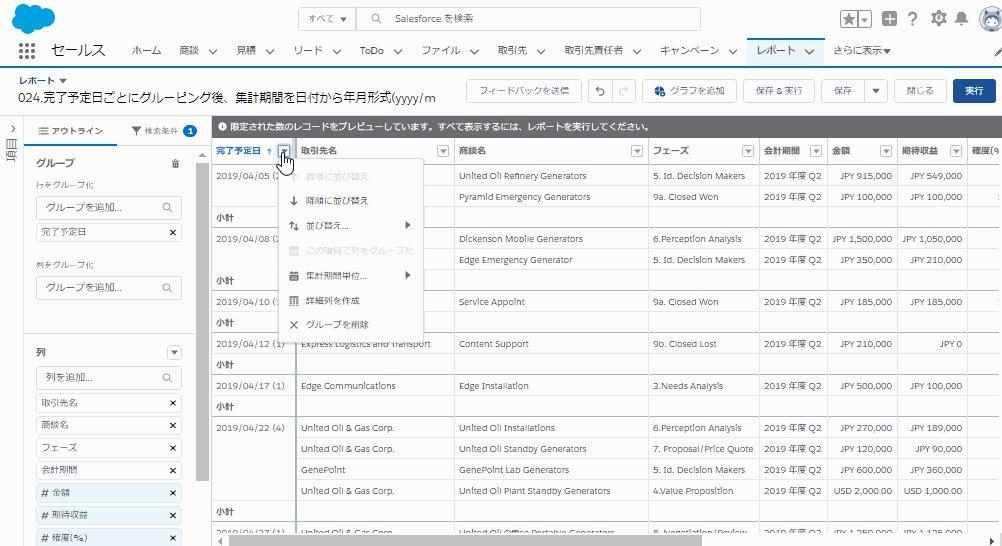This screenshot has width=1002, height=546.
Task: Click the report table horizontal scrollbar
Action: [465, 541]
